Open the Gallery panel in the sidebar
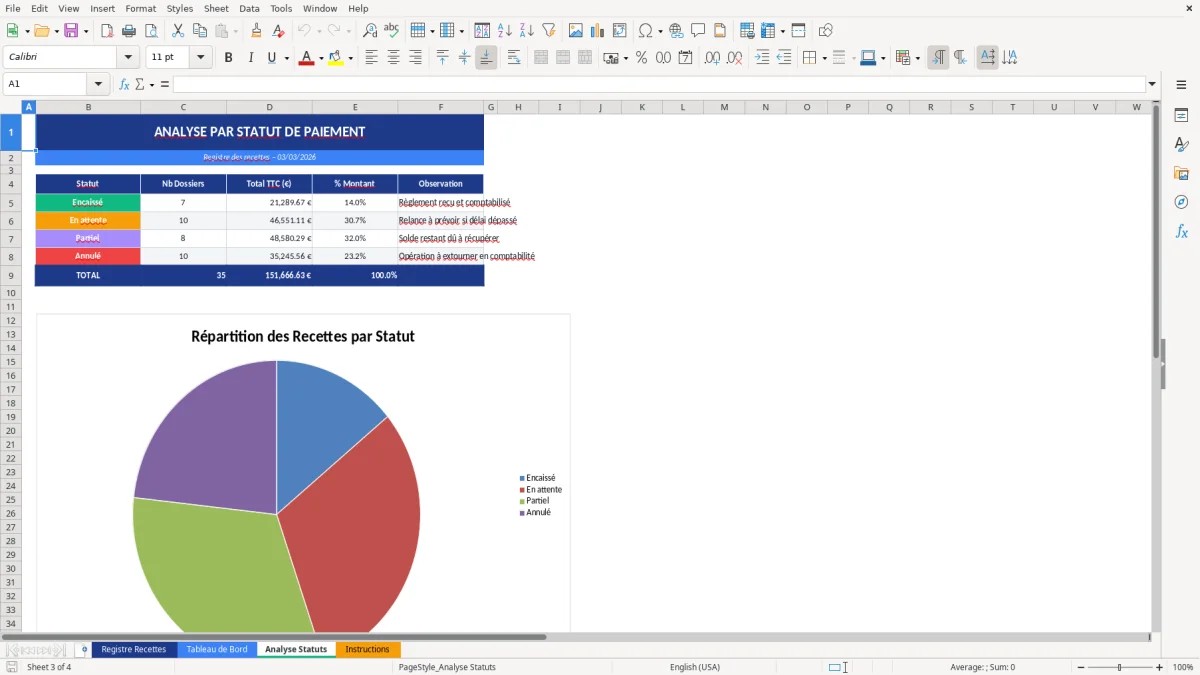Image resolution: width=1200 pixels, height=675 pixels. (1182, 174)
